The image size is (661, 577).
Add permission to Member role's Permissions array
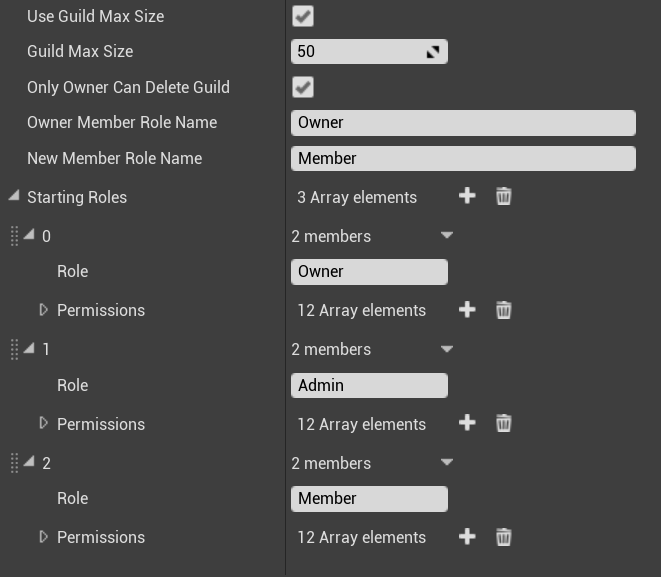point(467,537)
